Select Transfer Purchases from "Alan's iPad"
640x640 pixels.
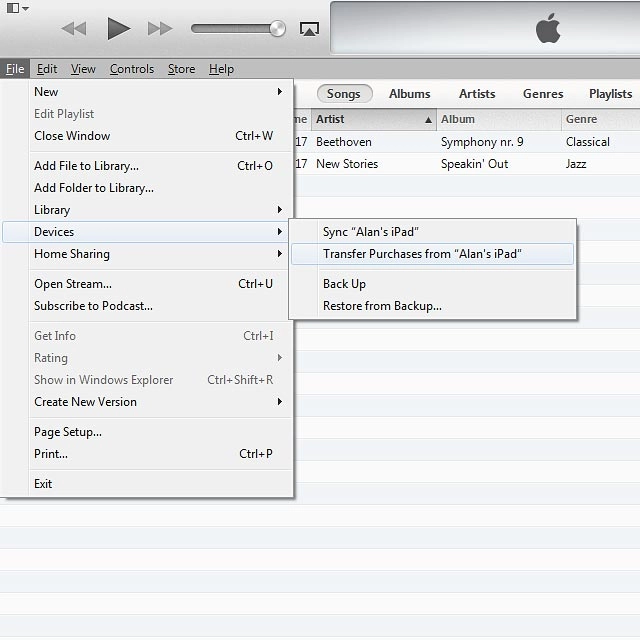[x=422, y=254]
